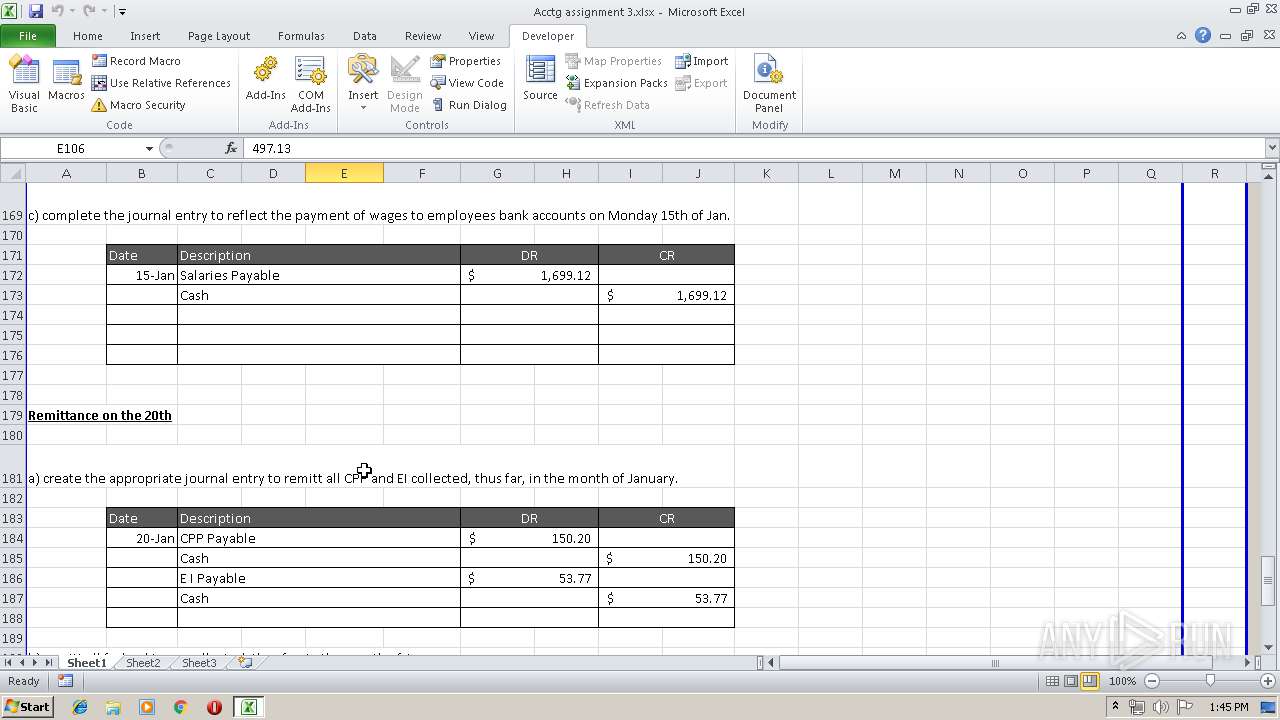Open COM Add-Ins dialog
The height and width of the screenshot is (720, 1280).
(x=311, y=84)
